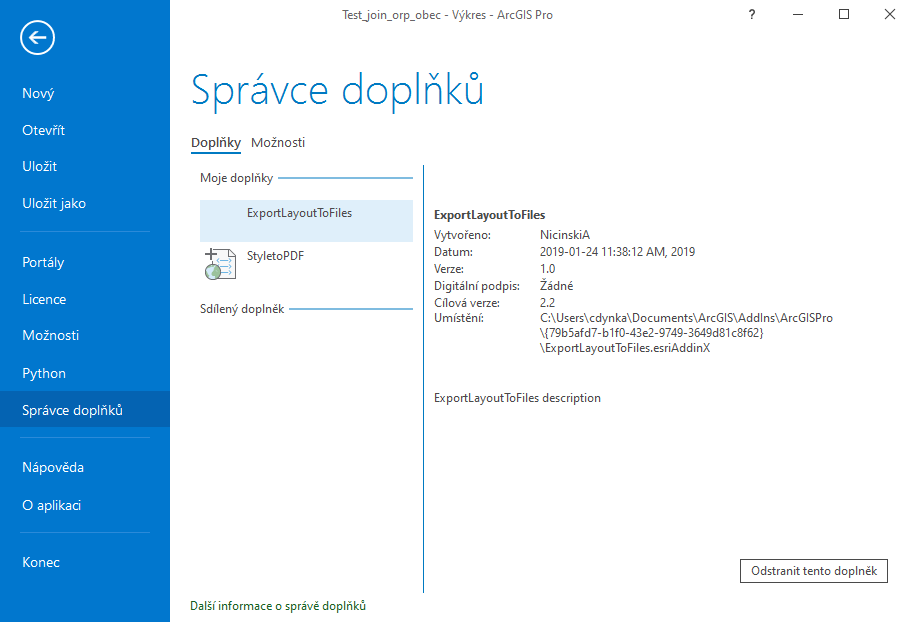Click the date value 2019-01-24 11:38:12 AM
Viewport: 907px width, 622px height.
617,252
